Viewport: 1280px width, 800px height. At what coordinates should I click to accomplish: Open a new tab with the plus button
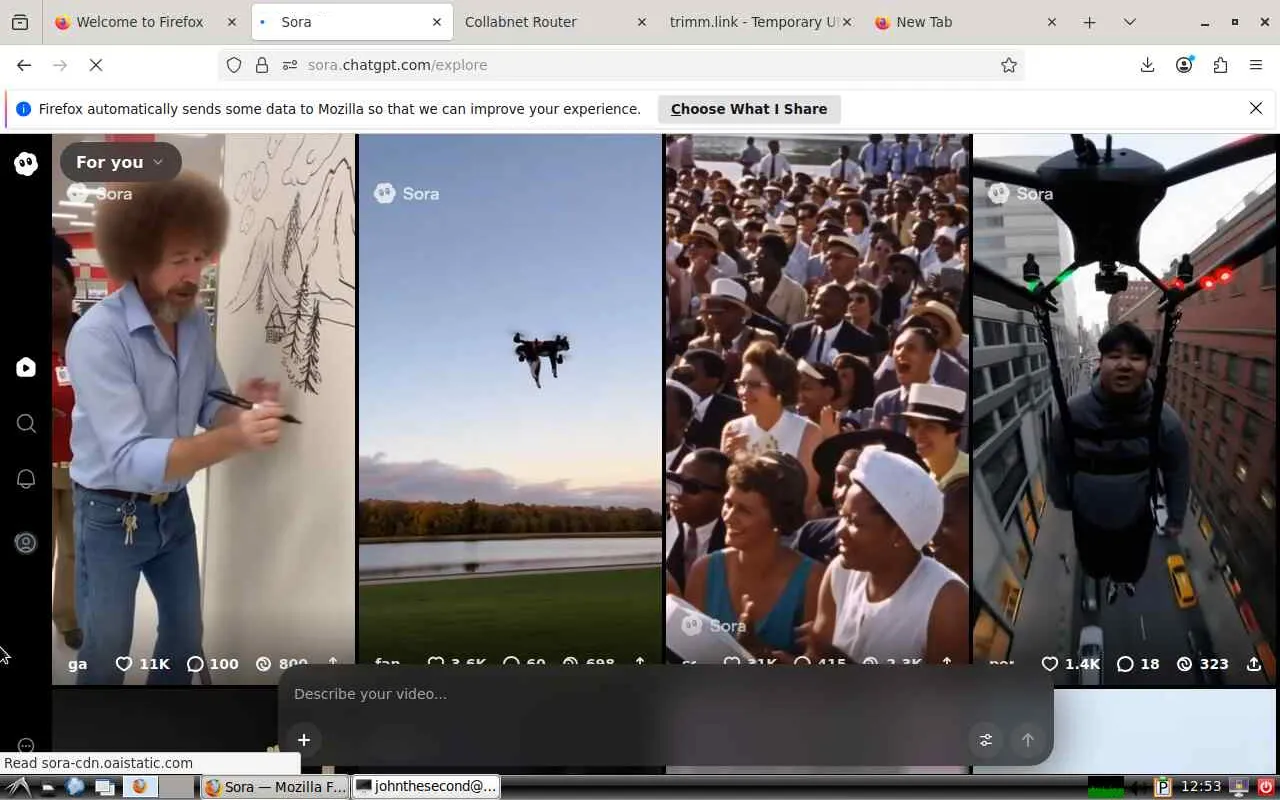pos(1090,22)
